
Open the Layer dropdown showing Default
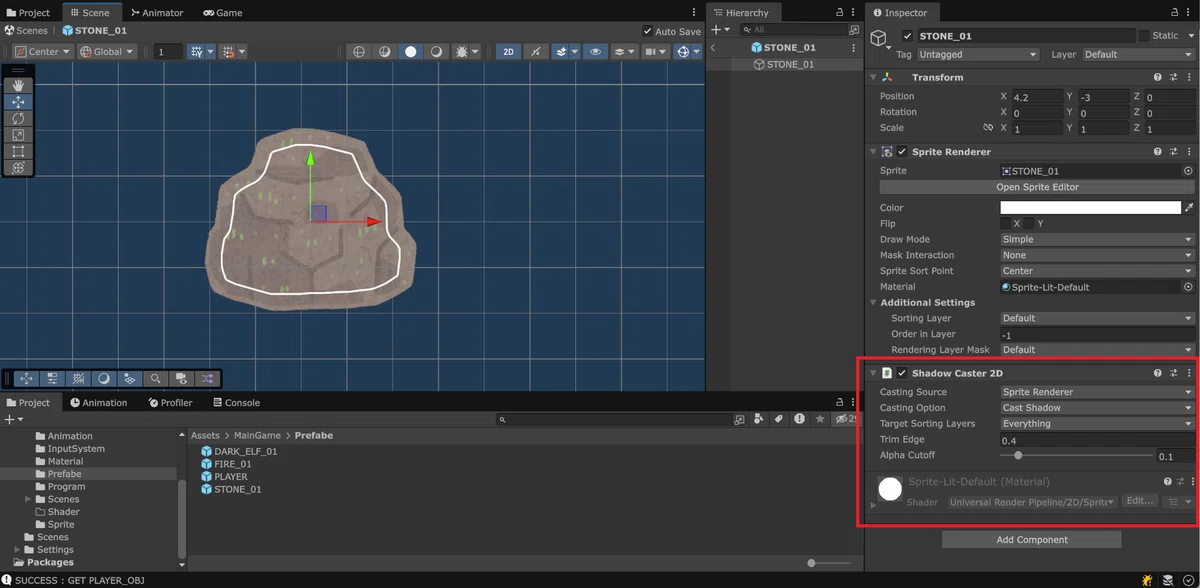pos(1137,55)
